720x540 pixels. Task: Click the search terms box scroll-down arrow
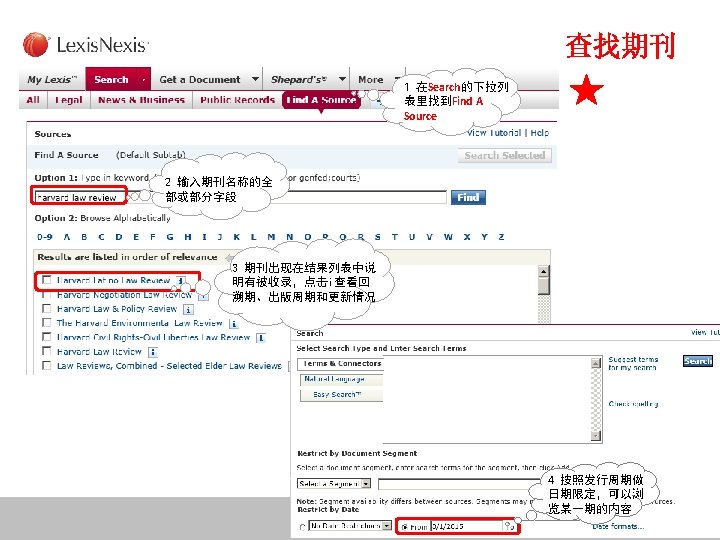point(596,436)
